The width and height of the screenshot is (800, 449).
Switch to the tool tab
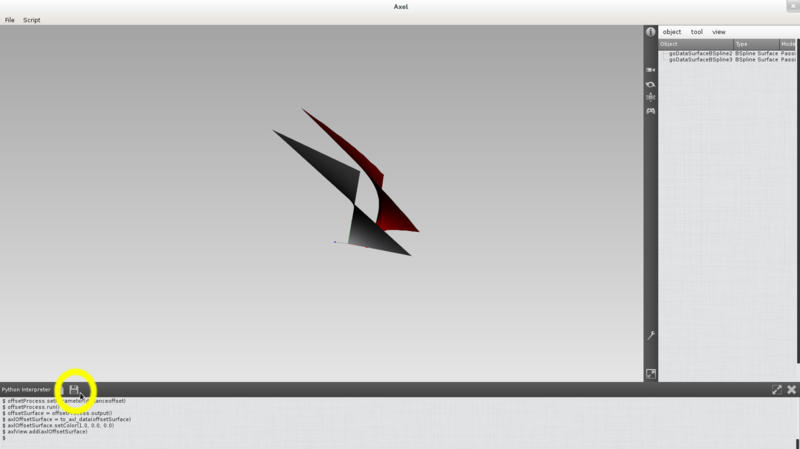tap(696, 32)
